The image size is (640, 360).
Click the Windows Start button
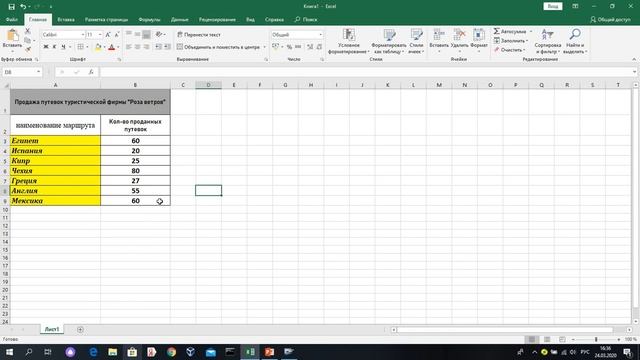9,352
